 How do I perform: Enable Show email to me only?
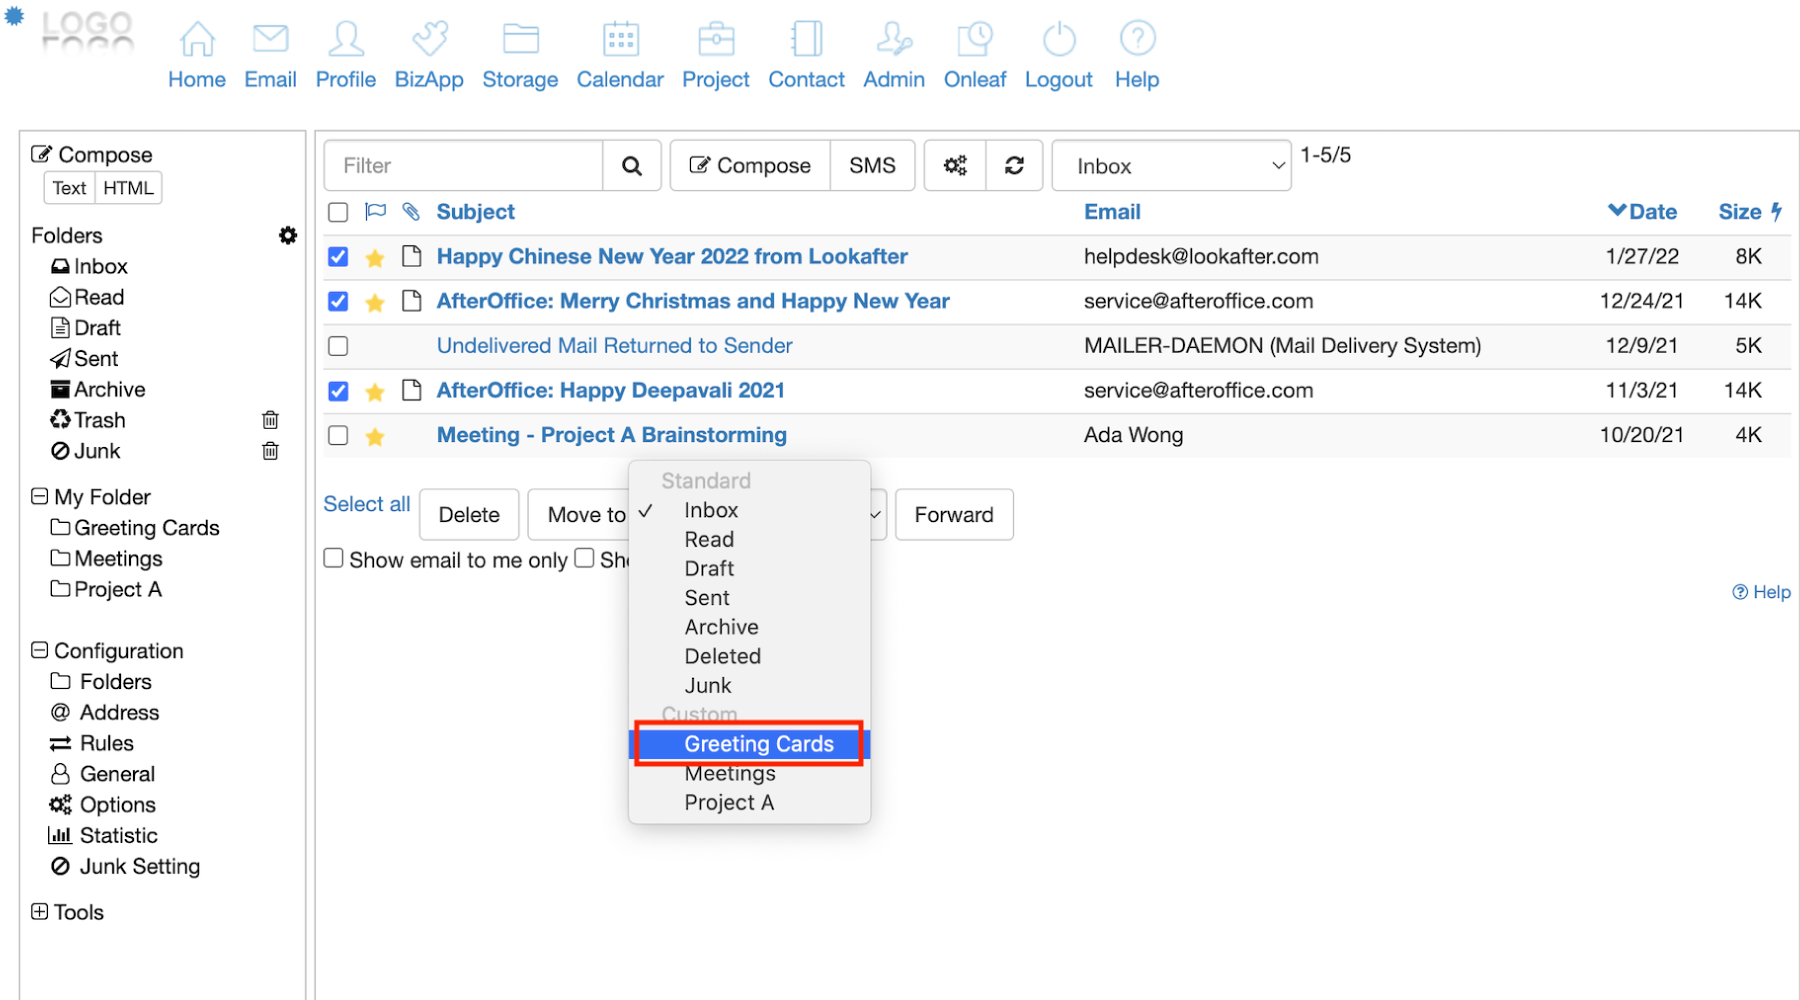point(334,558)
